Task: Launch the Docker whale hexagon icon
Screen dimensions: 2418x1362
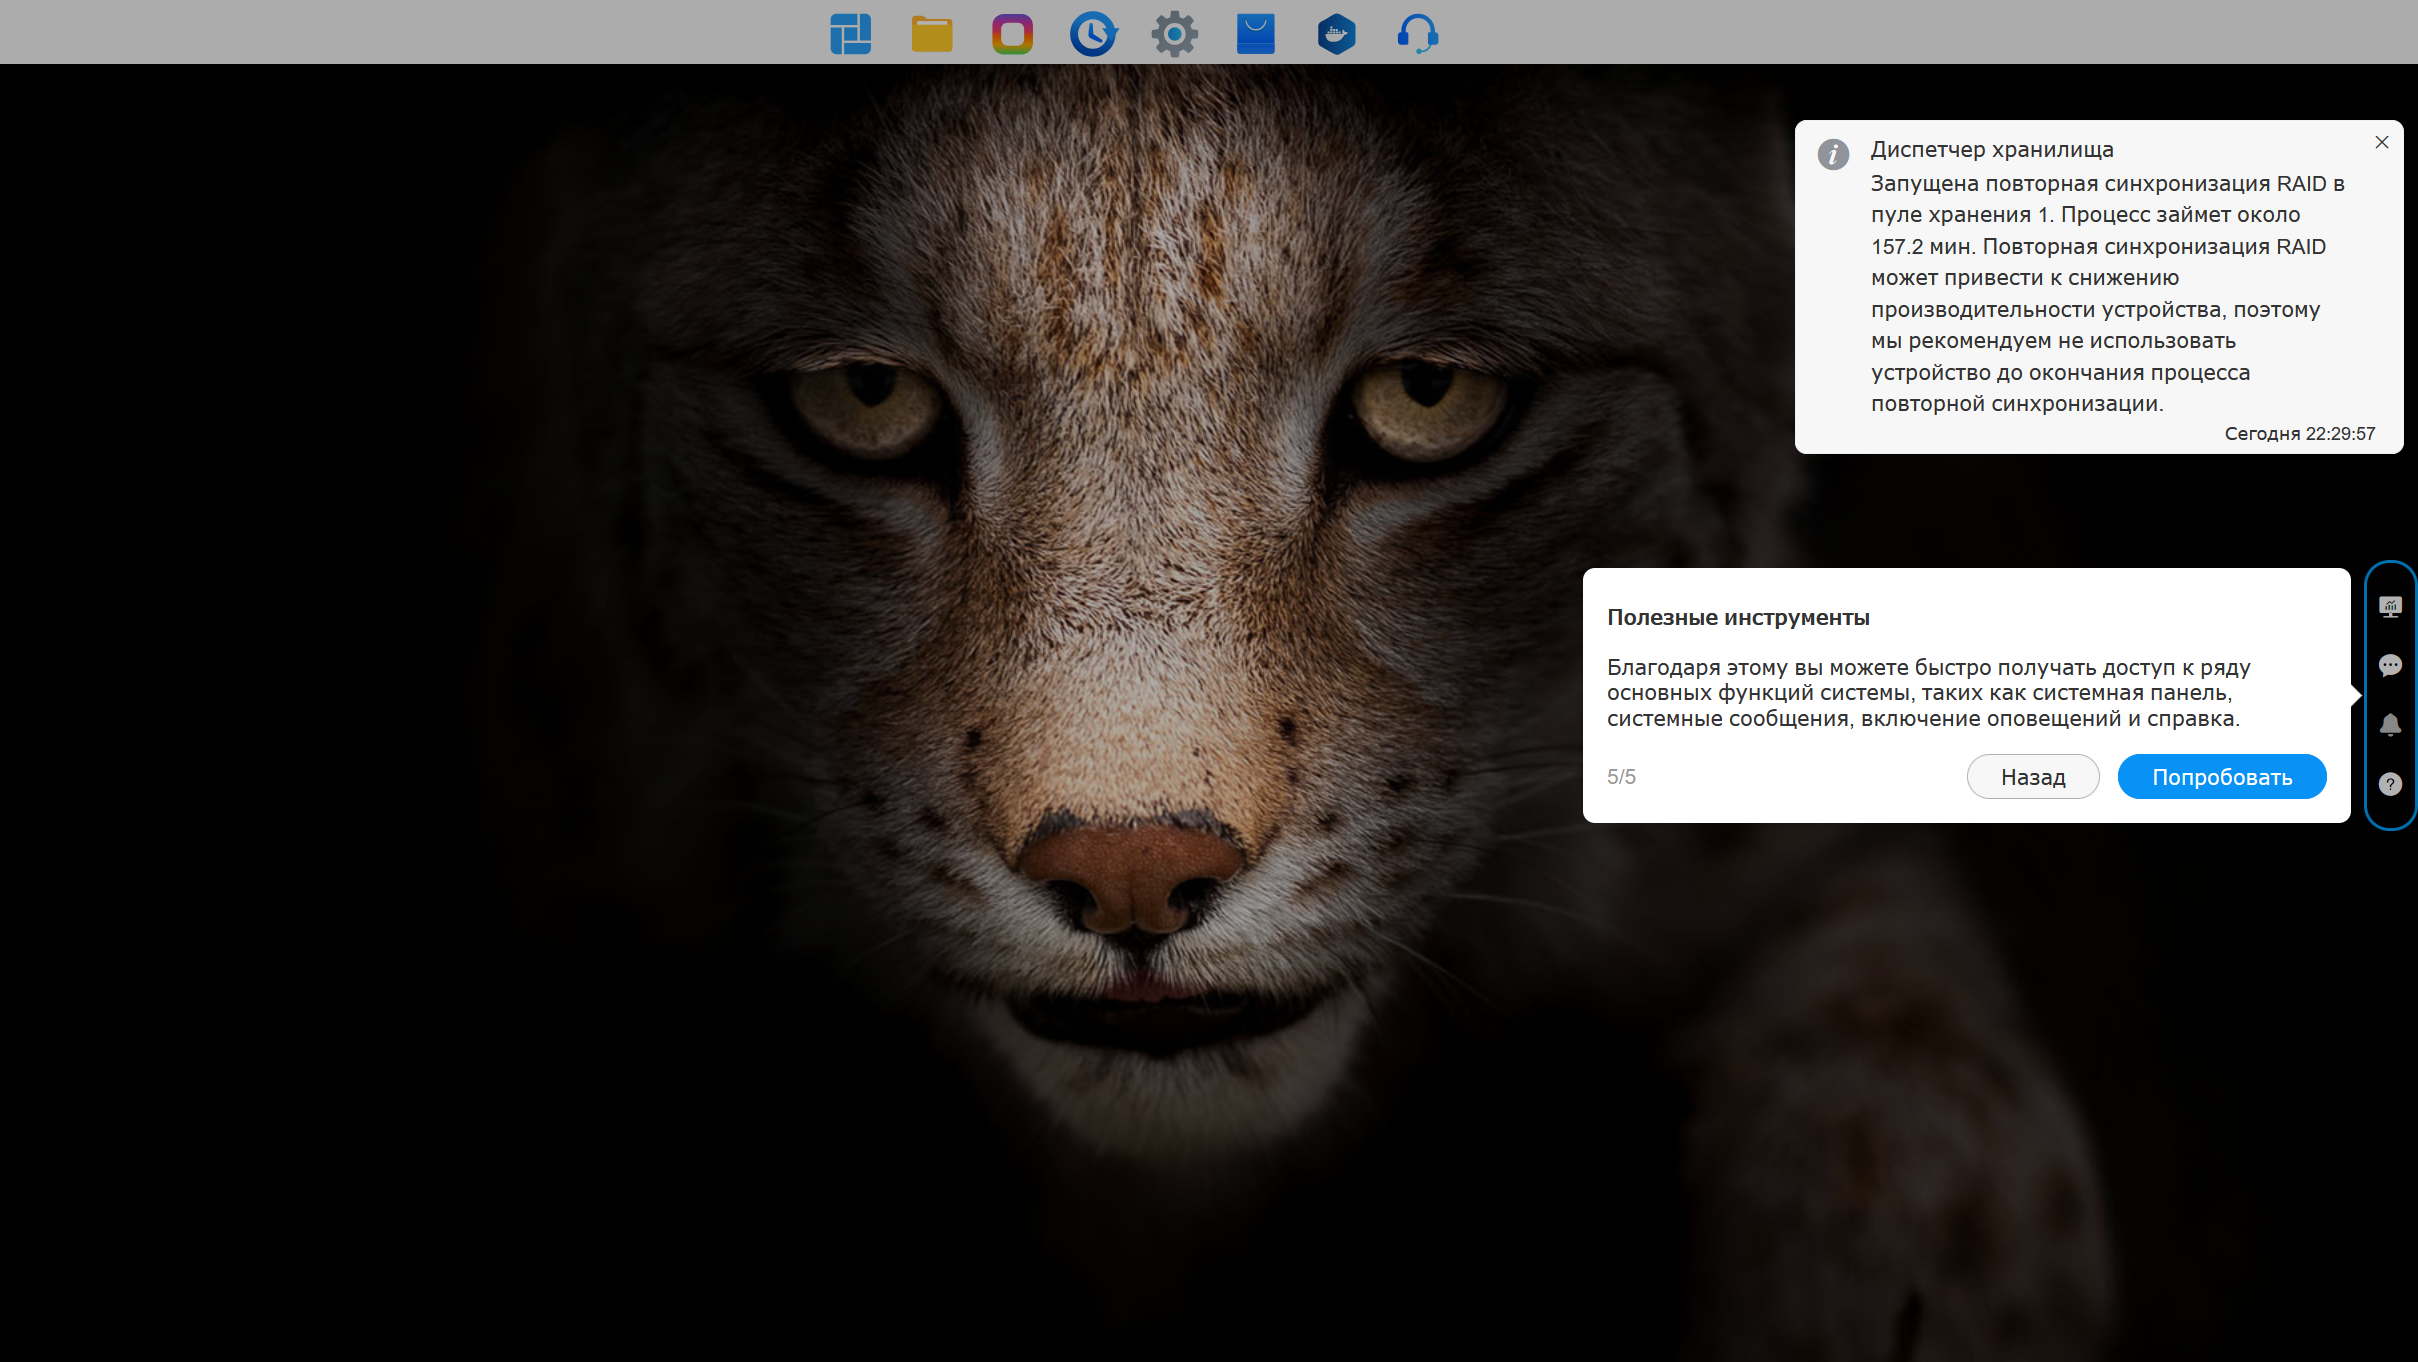Action: coord(1336,34)
